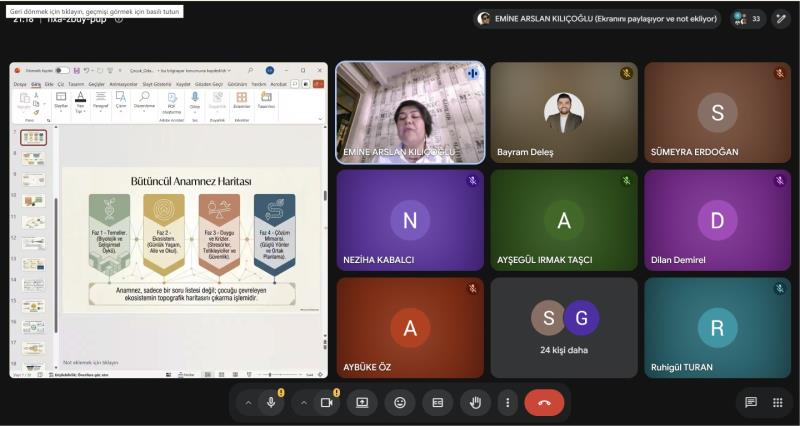Click the slide editor vertical scrollbar

[x=324, y=196]
